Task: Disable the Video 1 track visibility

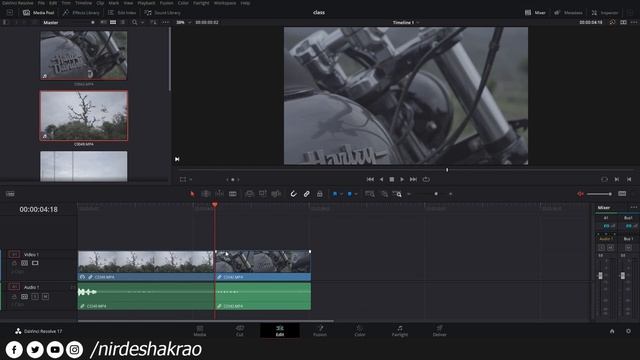Action: 35,263
